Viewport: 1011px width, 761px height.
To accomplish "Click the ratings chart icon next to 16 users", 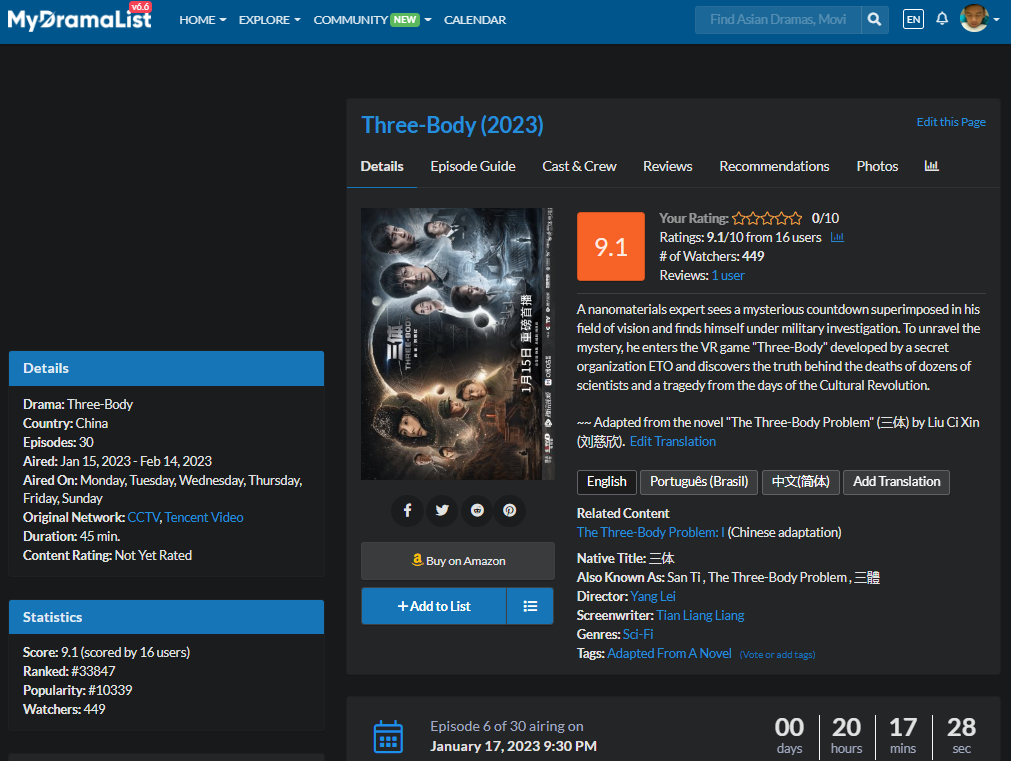I will (838, 238).
